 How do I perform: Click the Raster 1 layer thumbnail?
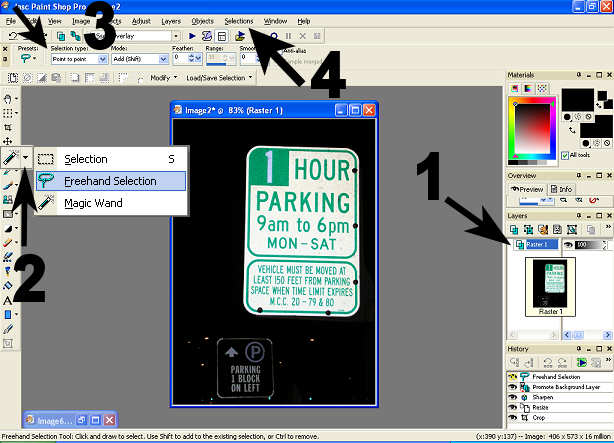(x=550, y=285)
